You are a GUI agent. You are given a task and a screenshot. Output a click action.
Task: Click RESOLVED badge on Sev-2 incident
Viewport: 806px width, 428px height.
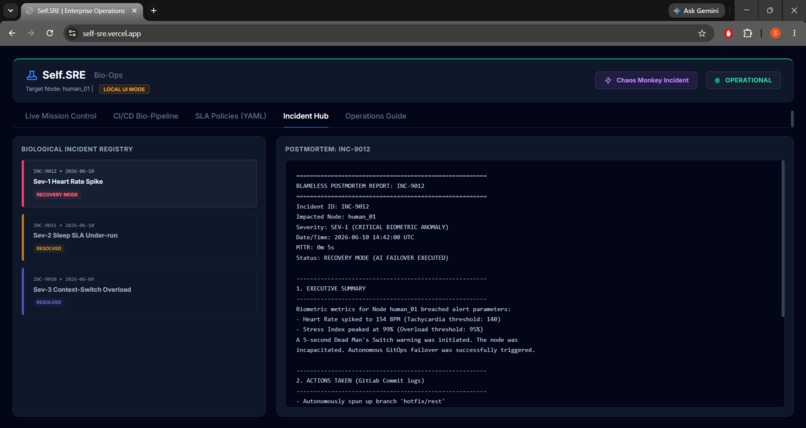(x=49, y=249)
